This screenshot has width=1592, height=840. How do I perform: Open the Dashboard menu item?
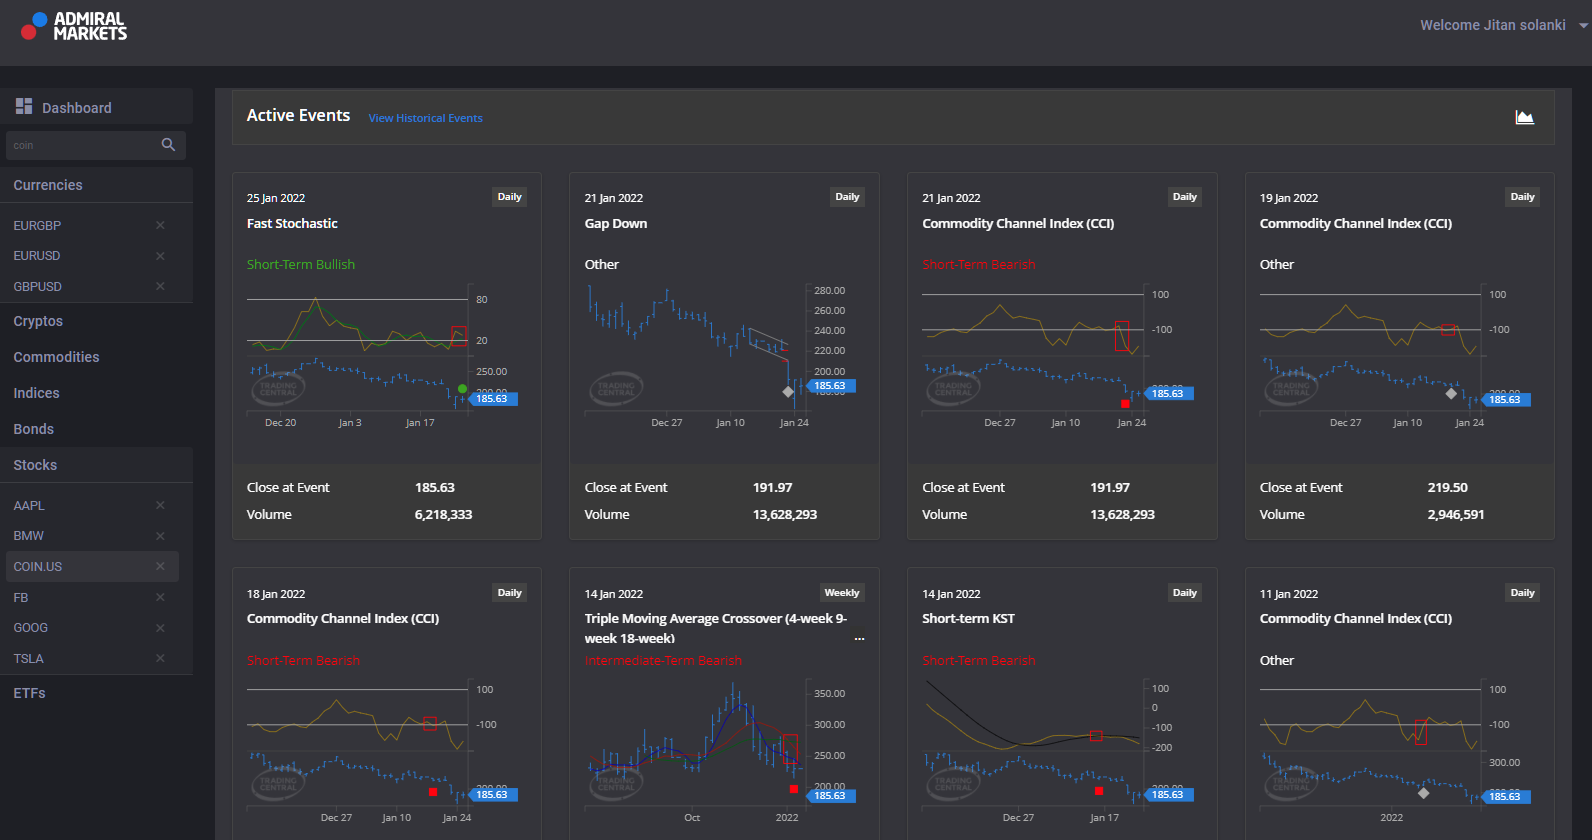point(76,107)
